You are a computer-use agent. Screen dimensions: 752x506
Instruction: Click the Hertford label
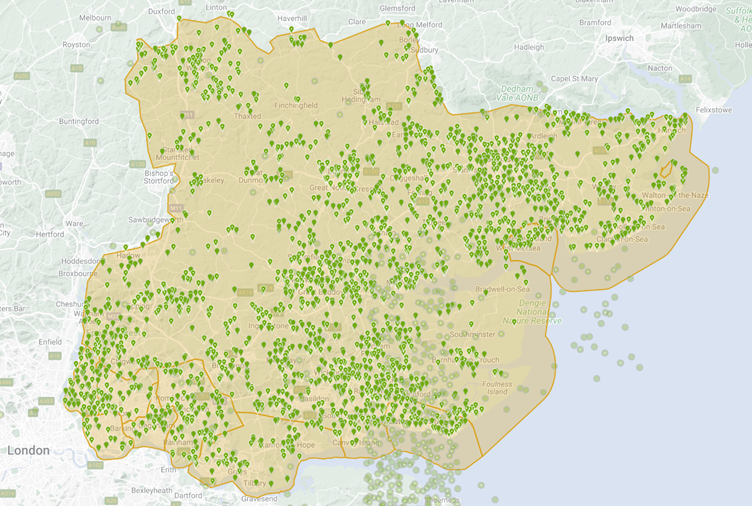pyautogui.click(x=50, y=234)
